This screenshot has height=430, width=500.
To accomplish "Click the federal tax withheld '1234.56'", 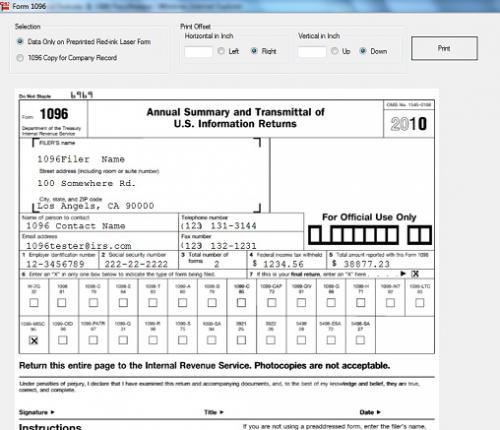I will pos(283,264).
